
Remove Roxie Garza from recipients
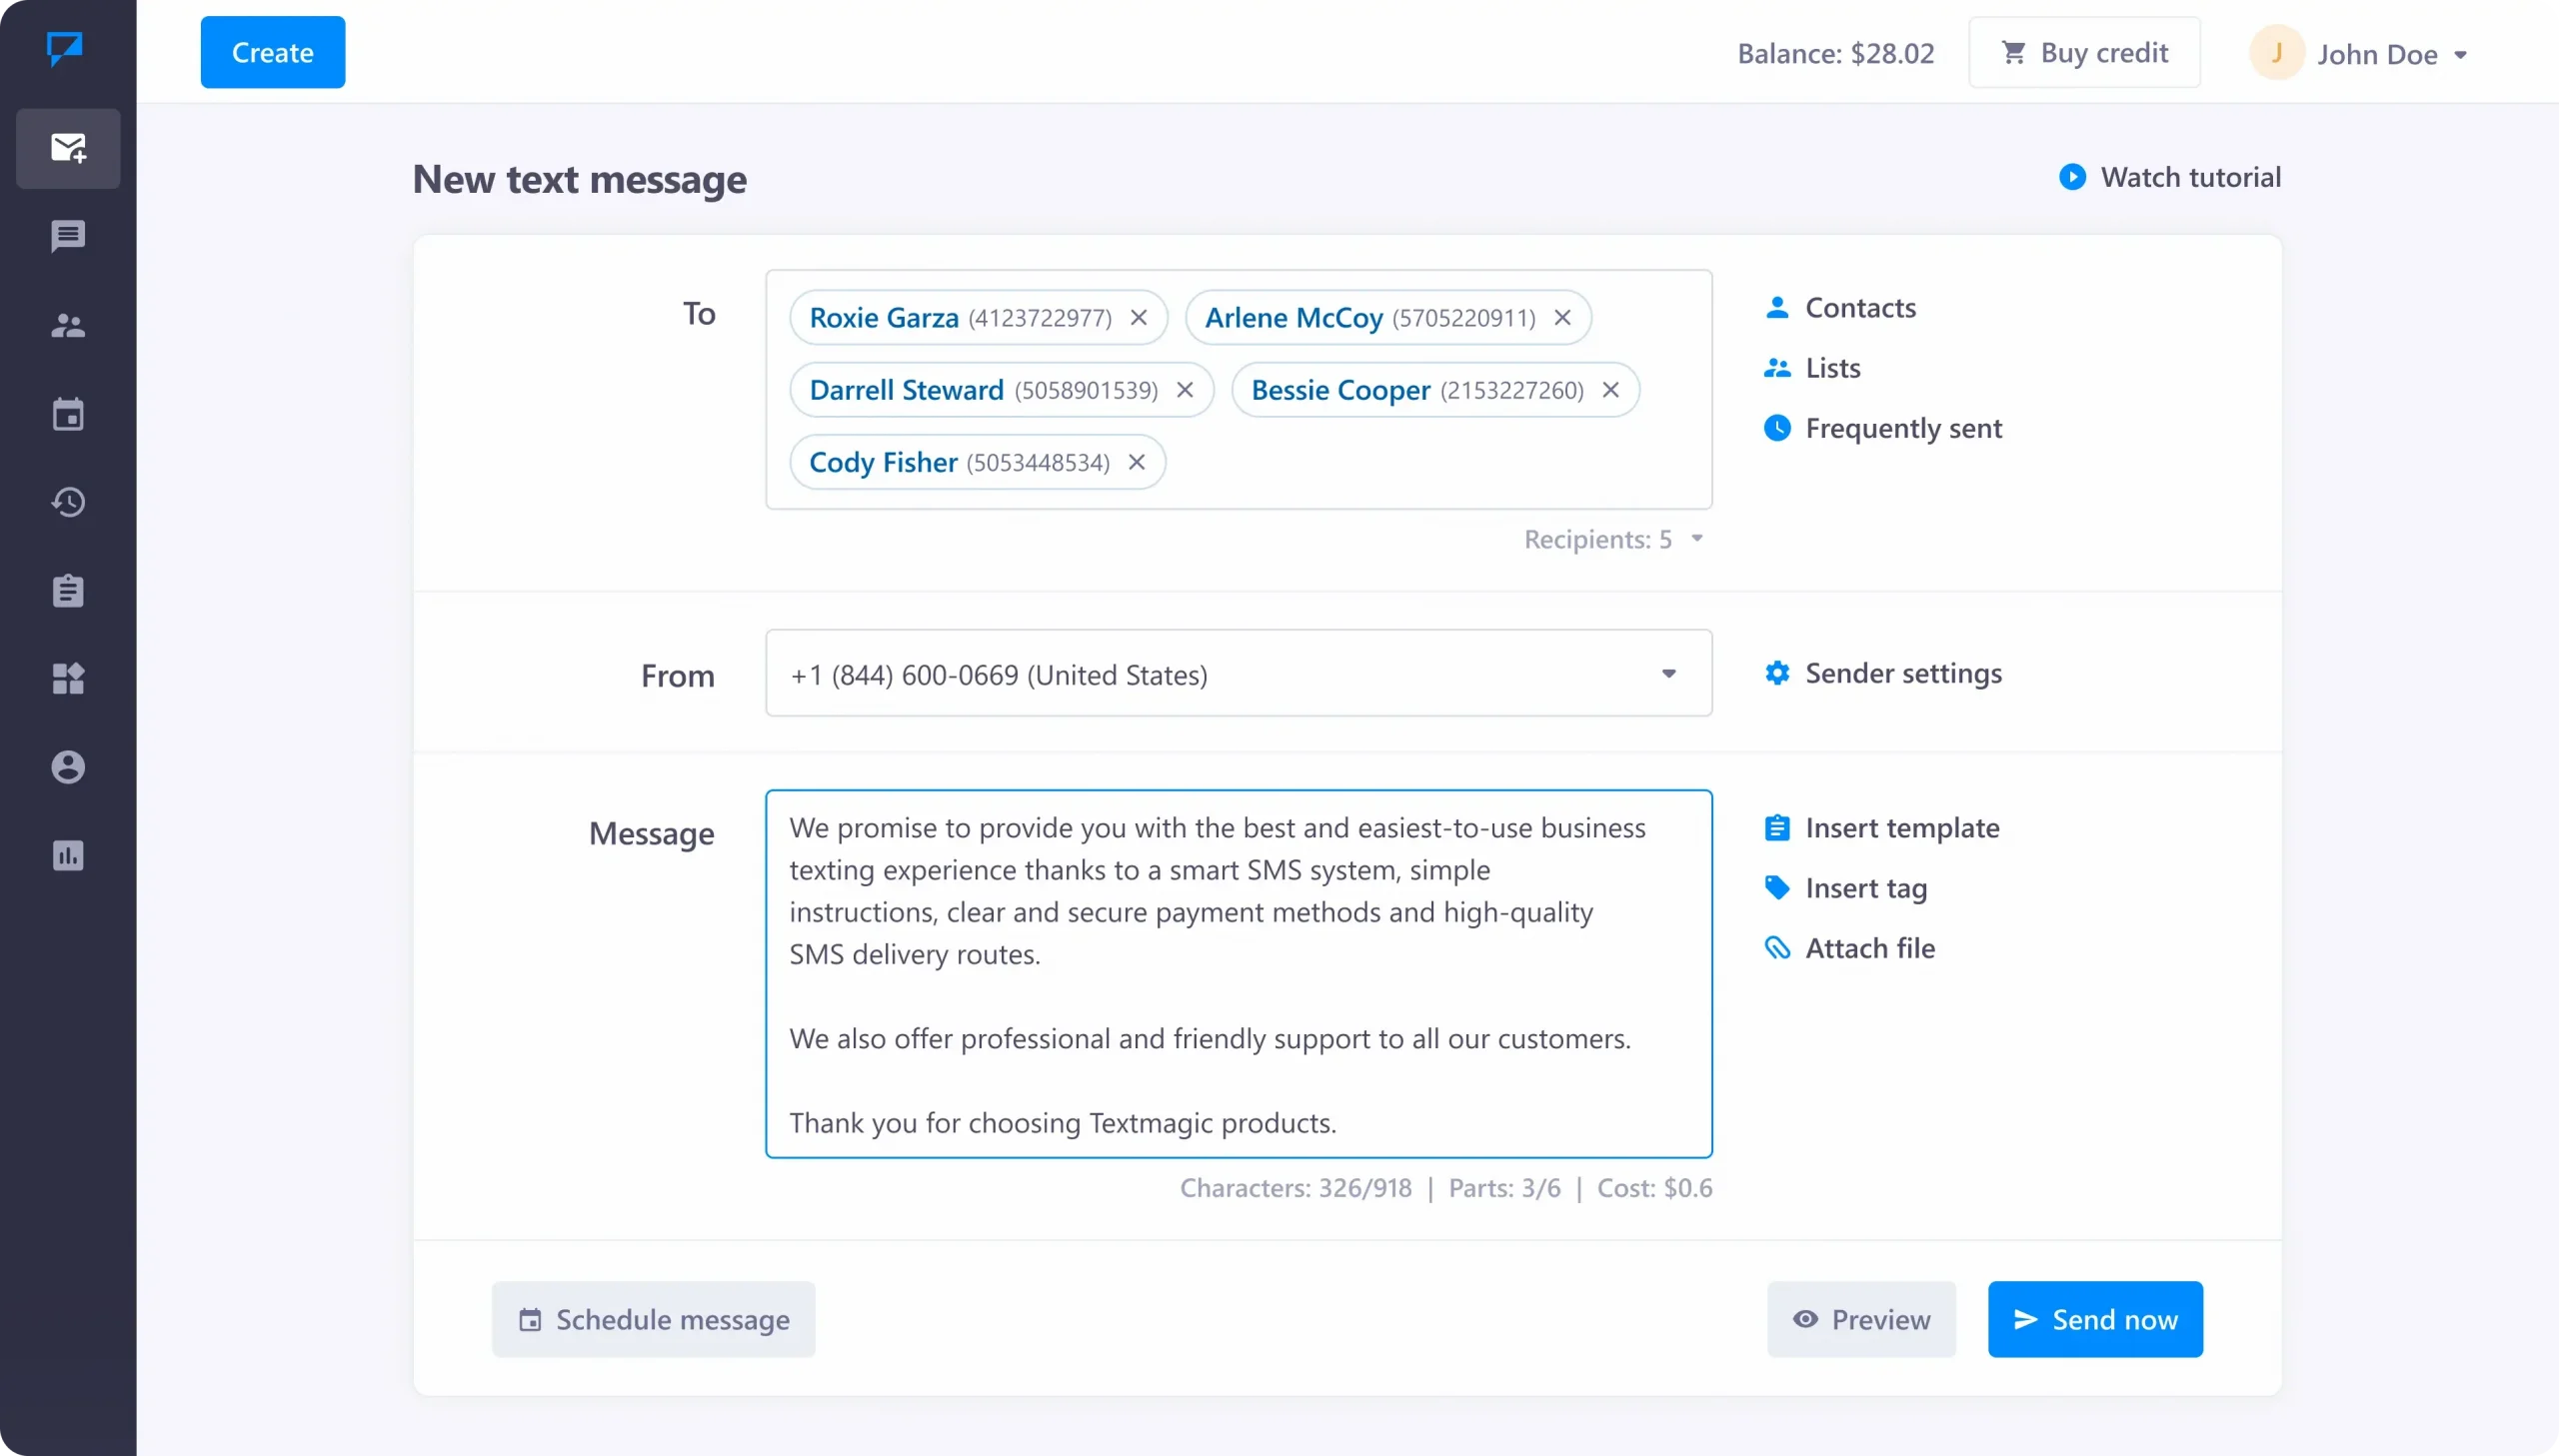pyautogui.click(x=1138, y=318)
